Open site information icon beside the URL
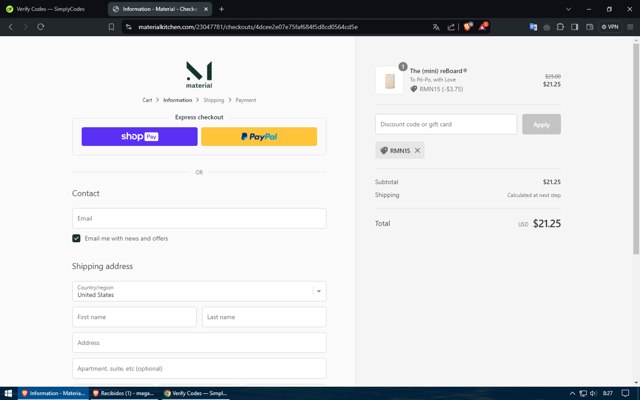The image size is (640, 400). click(x=129, y=27)
